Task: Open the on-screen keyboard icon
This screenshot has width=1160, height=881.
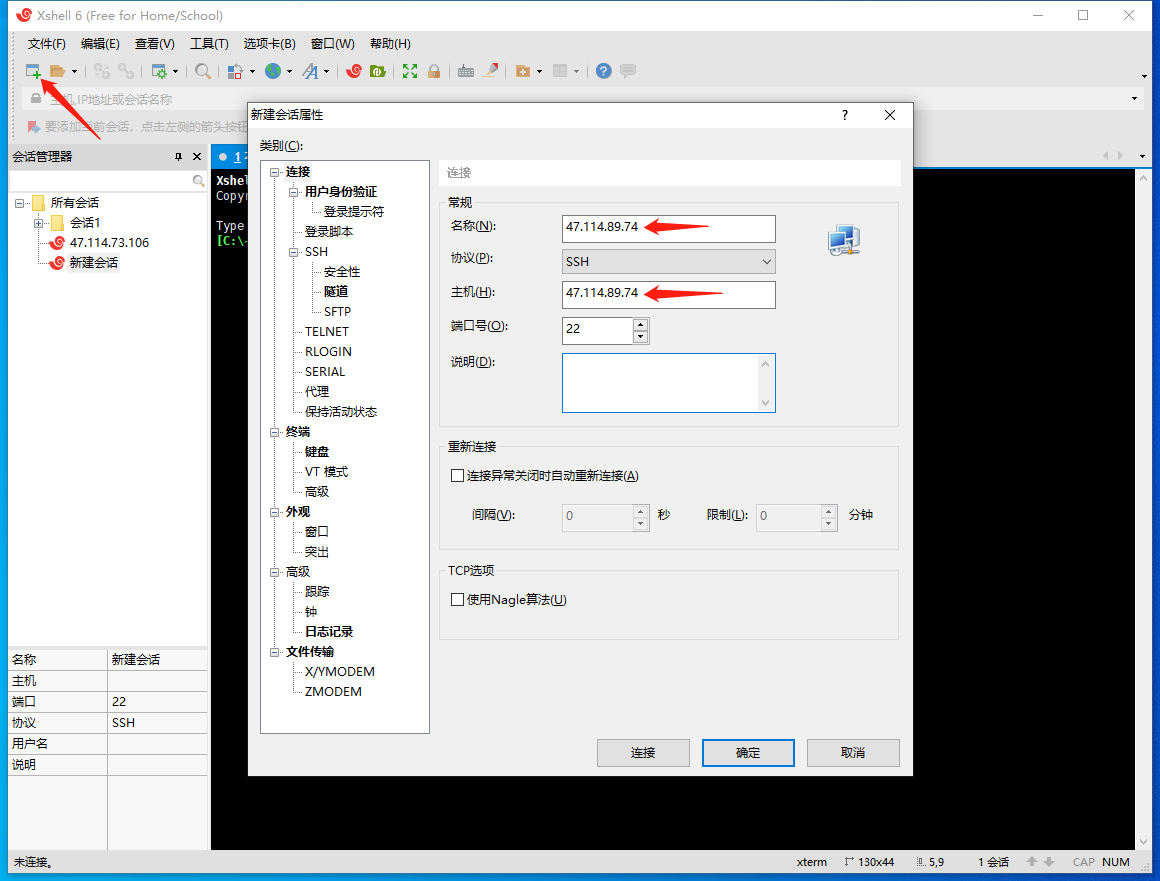Action: [465, 71]
